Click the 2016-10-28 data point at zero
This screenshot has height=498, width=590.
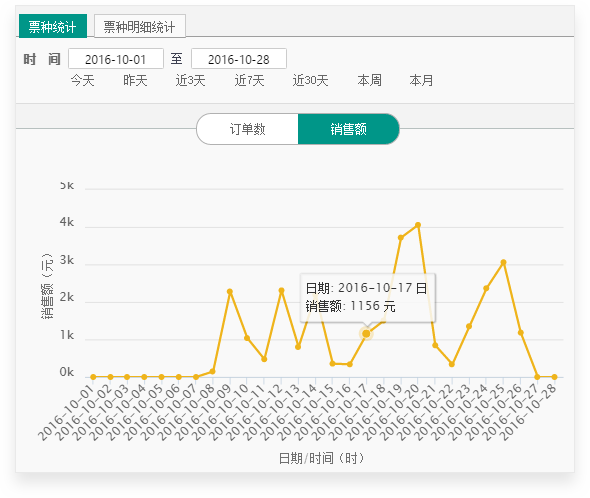point(554,377)
